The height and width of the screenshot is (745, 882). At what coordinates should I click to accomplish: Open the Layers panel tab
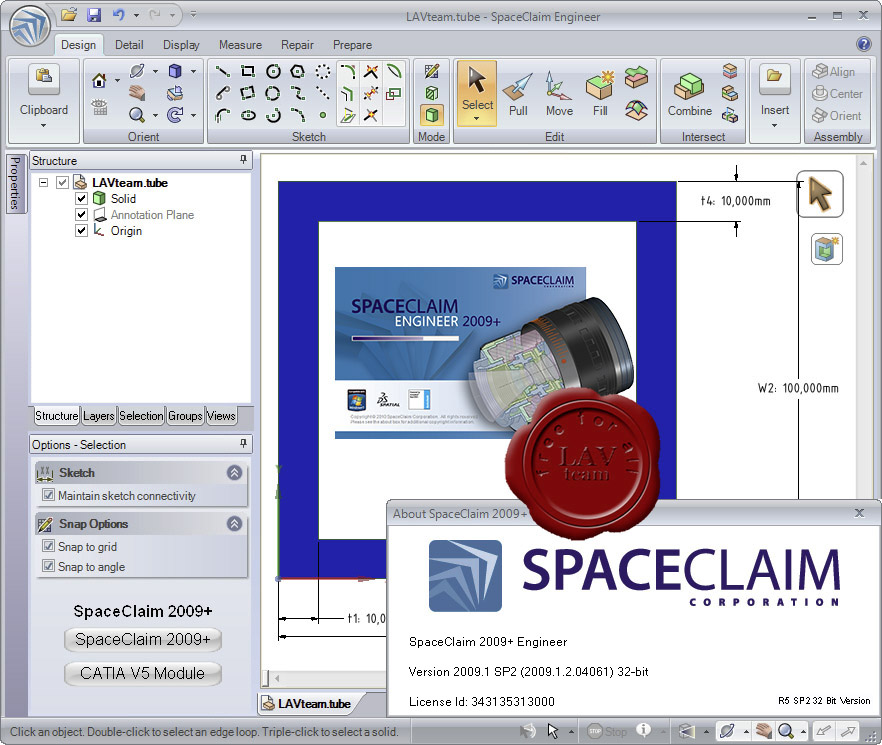(98, 416)
